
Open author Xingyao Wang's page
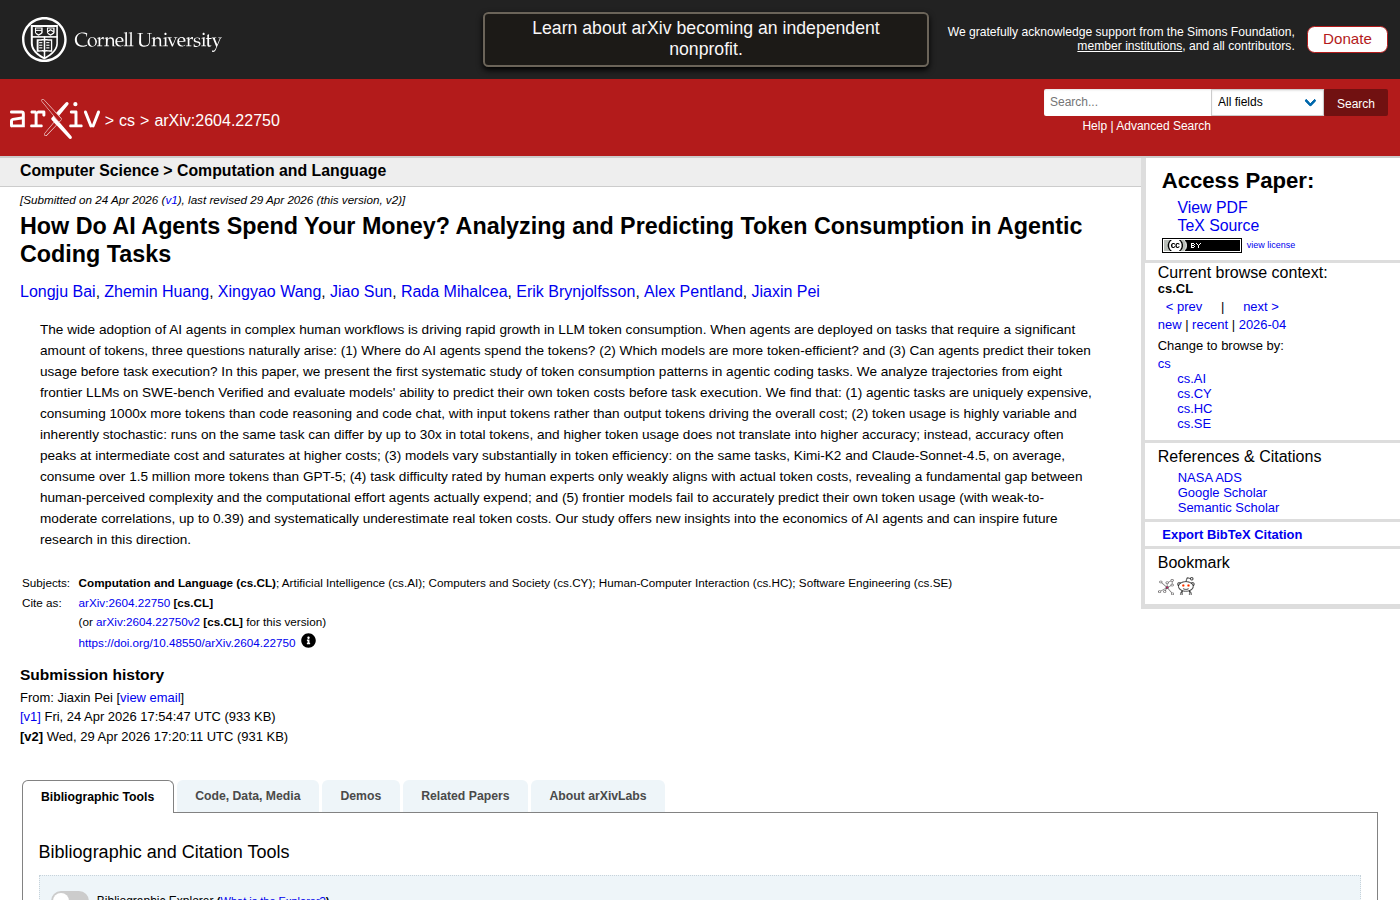pos(270,292)
